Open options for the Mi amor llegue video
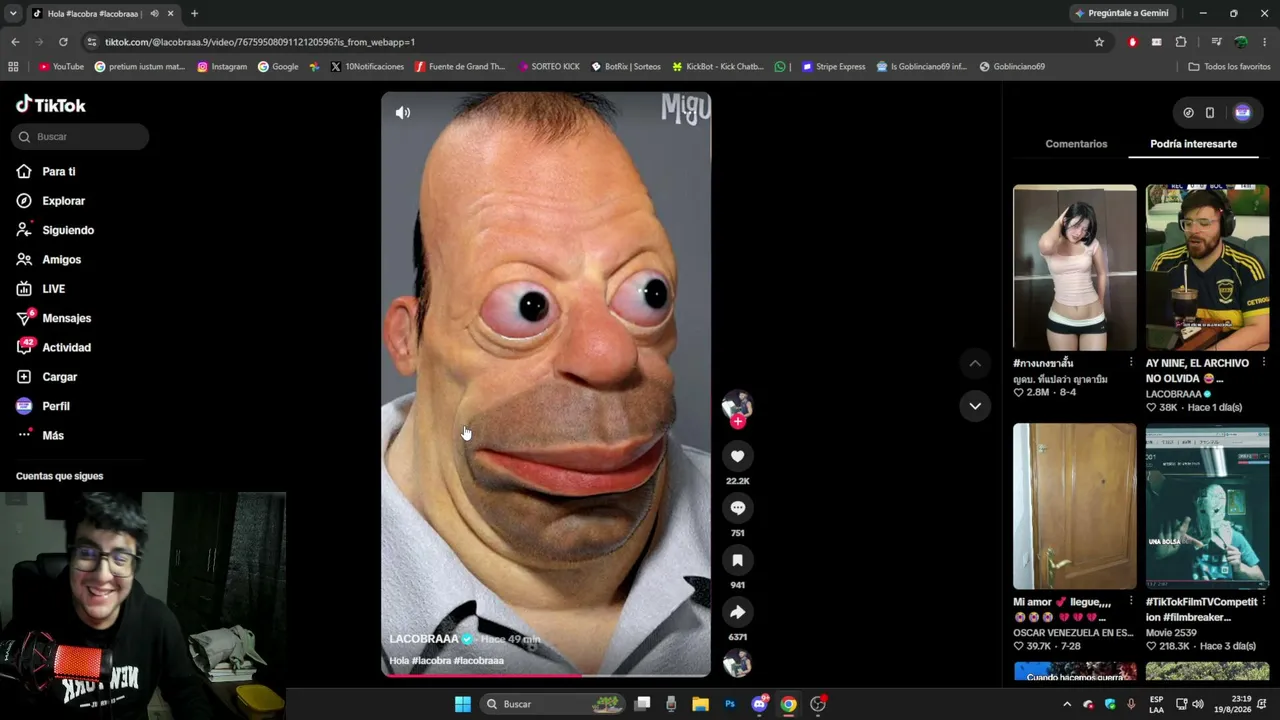1280x720 pixels. tap(1131, 601)
